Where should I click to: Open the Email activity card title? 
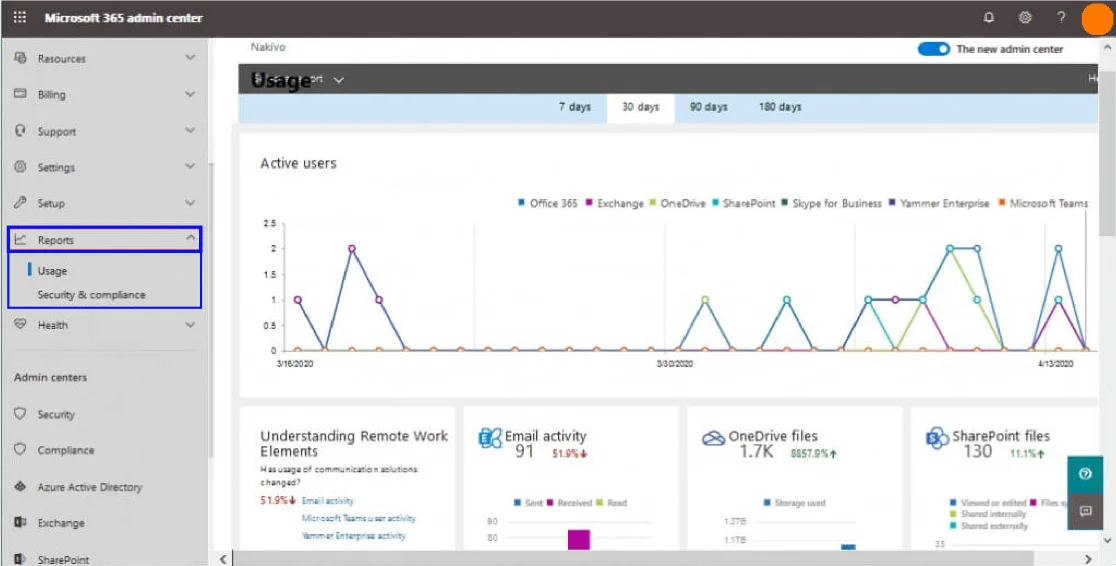[545, 436]
